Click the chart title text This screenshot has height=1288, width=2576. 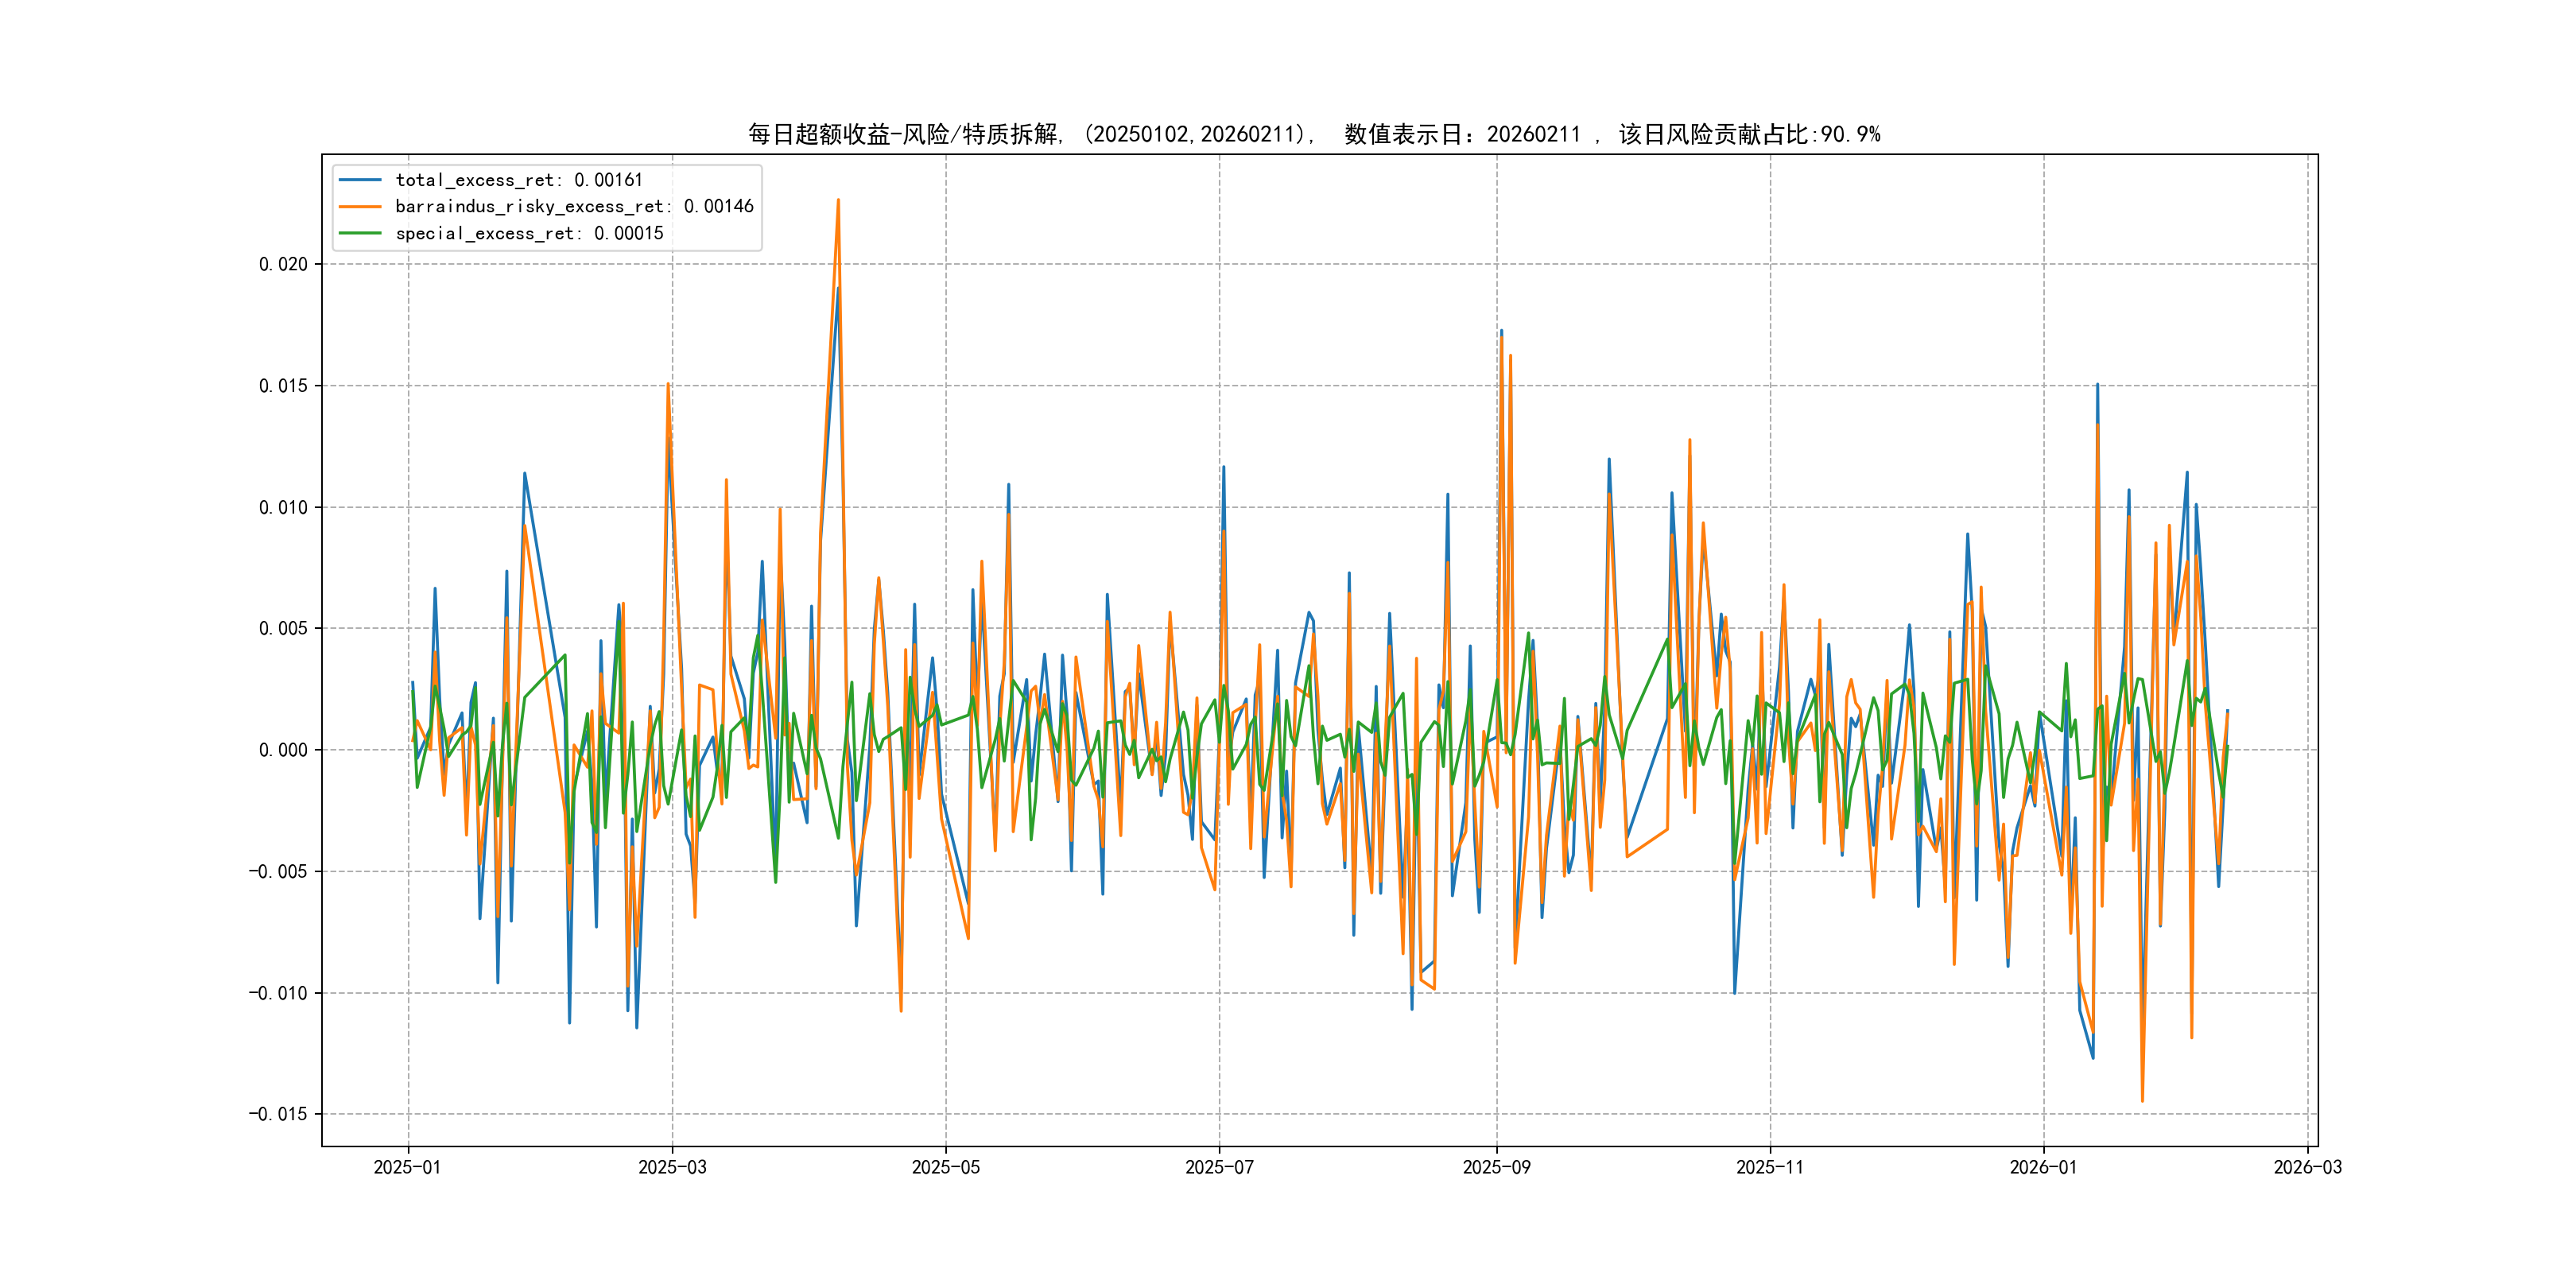[1313, 134]
